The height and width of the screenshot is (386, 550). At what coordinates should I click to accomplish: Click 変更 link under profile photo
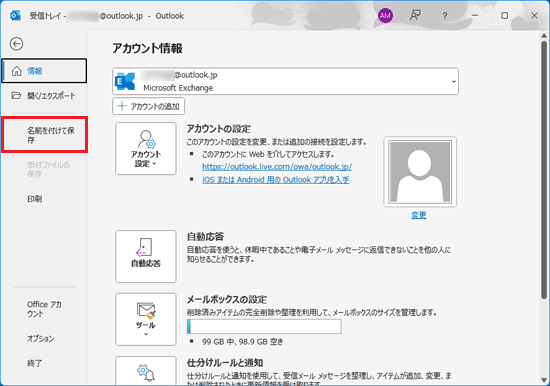tap(419, 215)
